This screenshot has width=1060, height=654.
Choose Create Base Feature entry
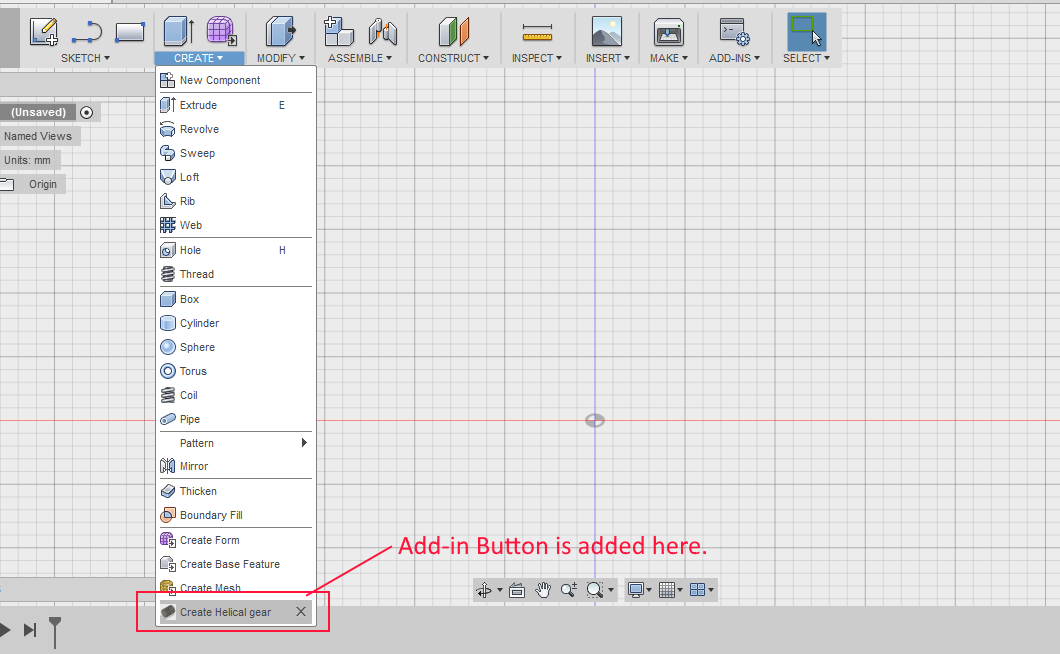click(236, 565)
